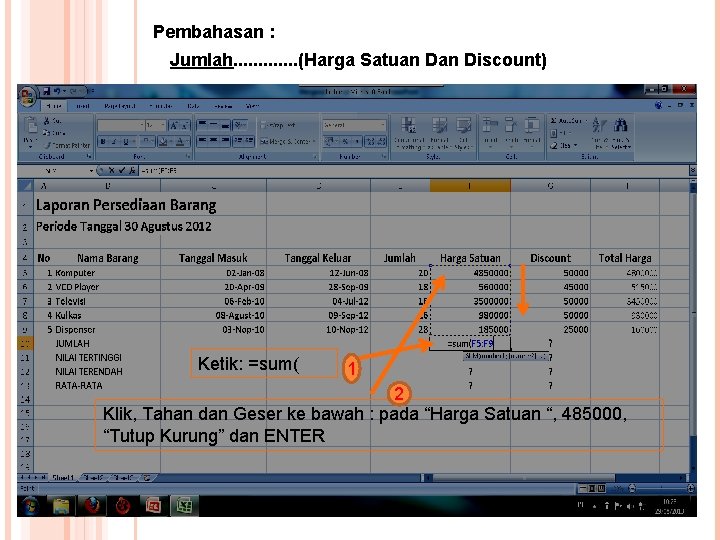This screenshot has height=540, width=720.
Task: Click the Paste clipboard icon
Action: point(31,126)
